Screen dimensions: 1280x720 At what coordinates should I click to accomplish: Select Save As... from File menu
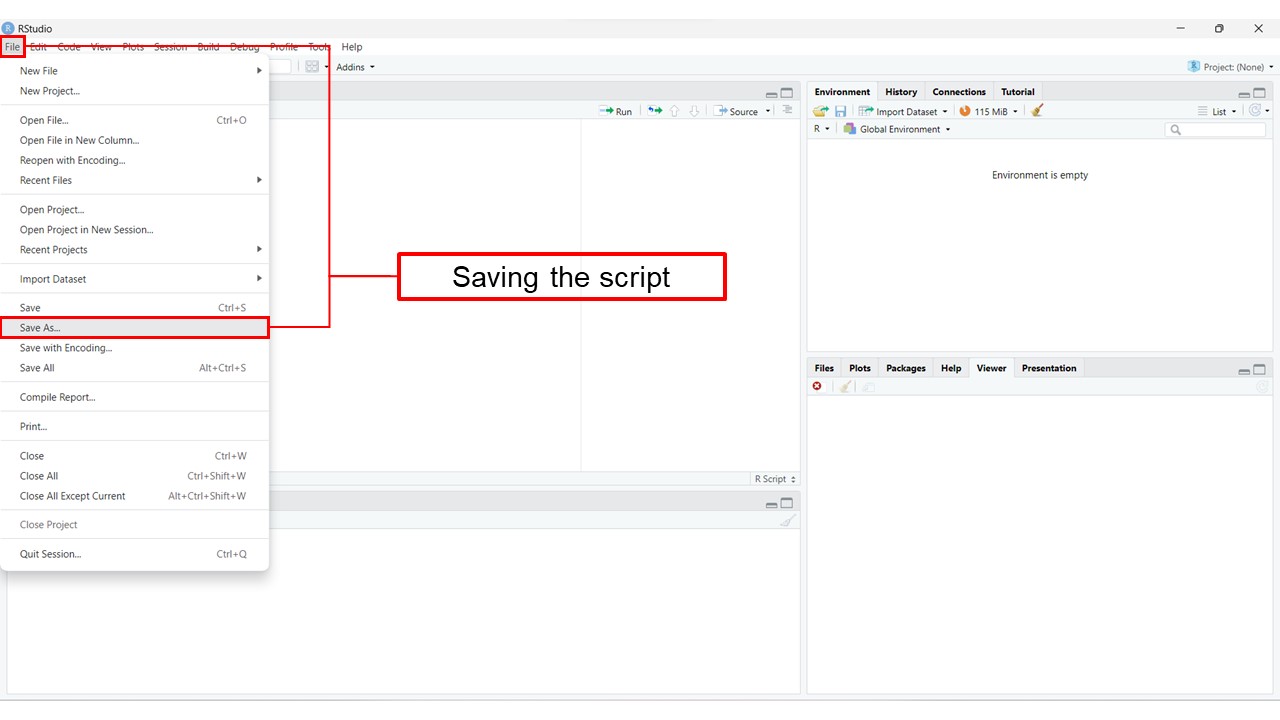click(x=134, y=328)
